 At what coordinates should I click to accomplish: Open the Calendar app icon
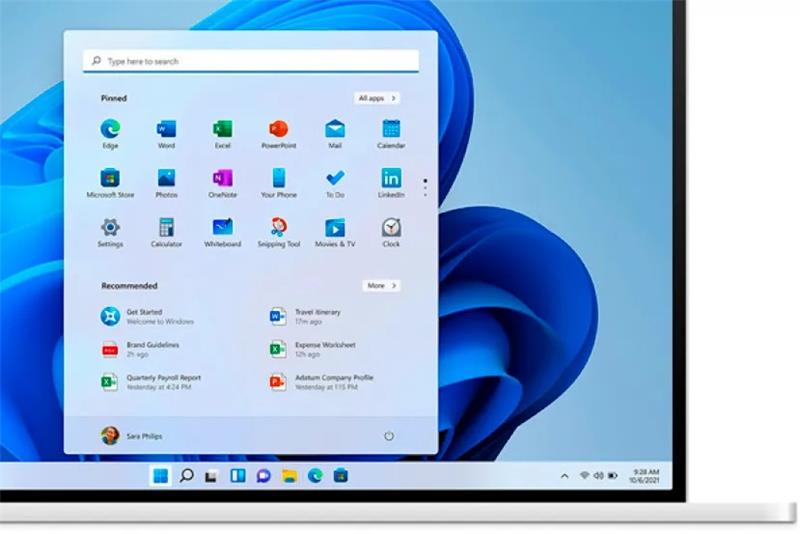[x=391, y=134]
